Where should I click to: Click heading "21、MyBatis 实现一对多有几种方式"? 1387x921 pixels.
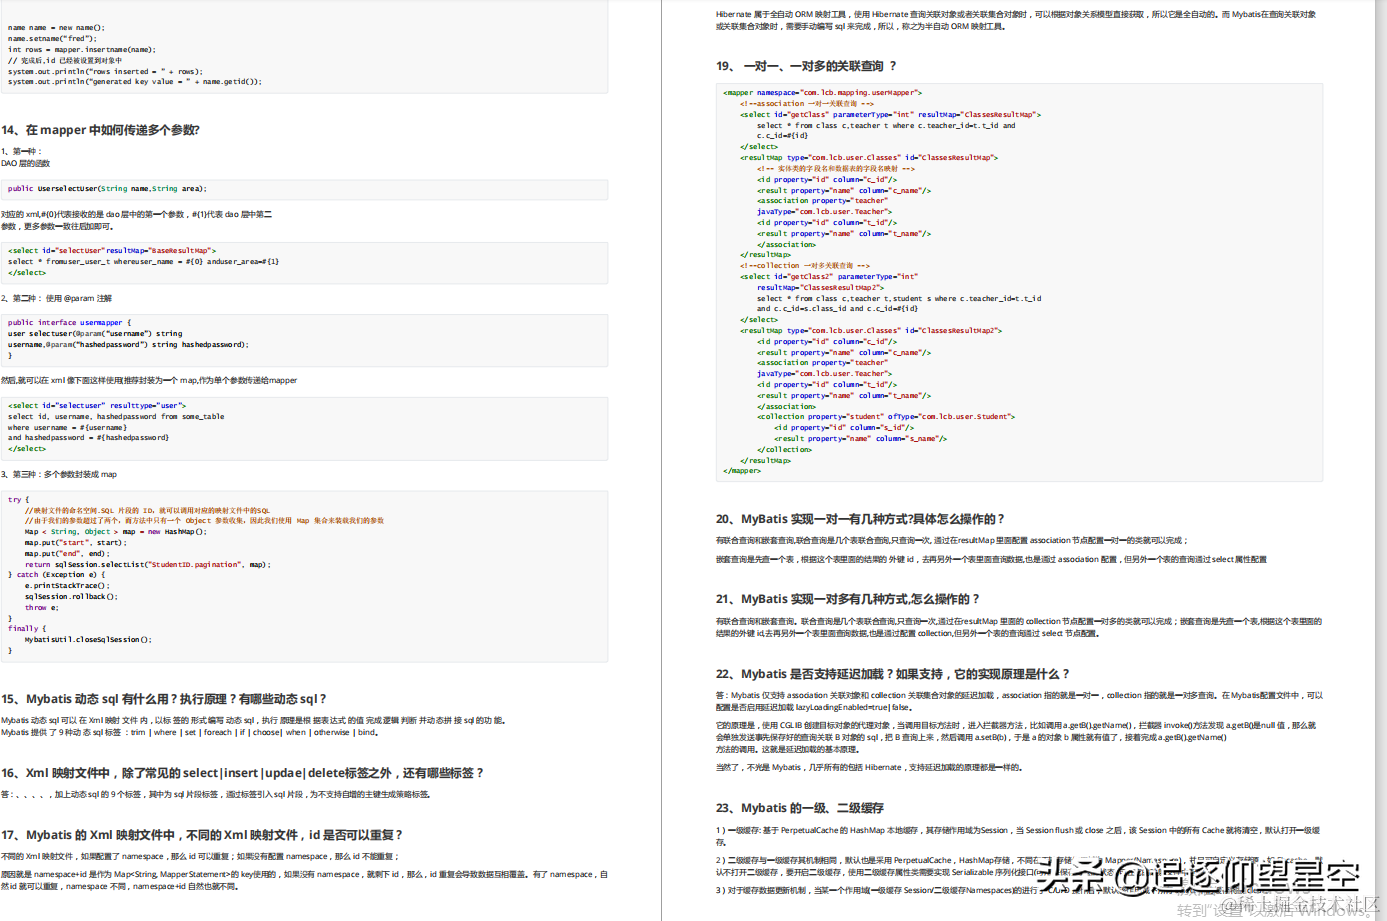pos(848,599)
